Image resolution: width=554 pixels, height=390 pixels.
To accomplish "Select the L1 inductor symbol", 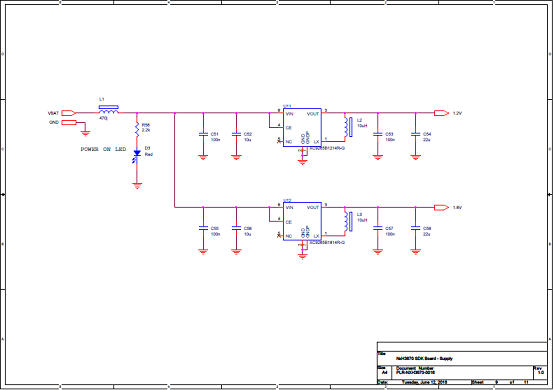I will [x=108, y=110].
